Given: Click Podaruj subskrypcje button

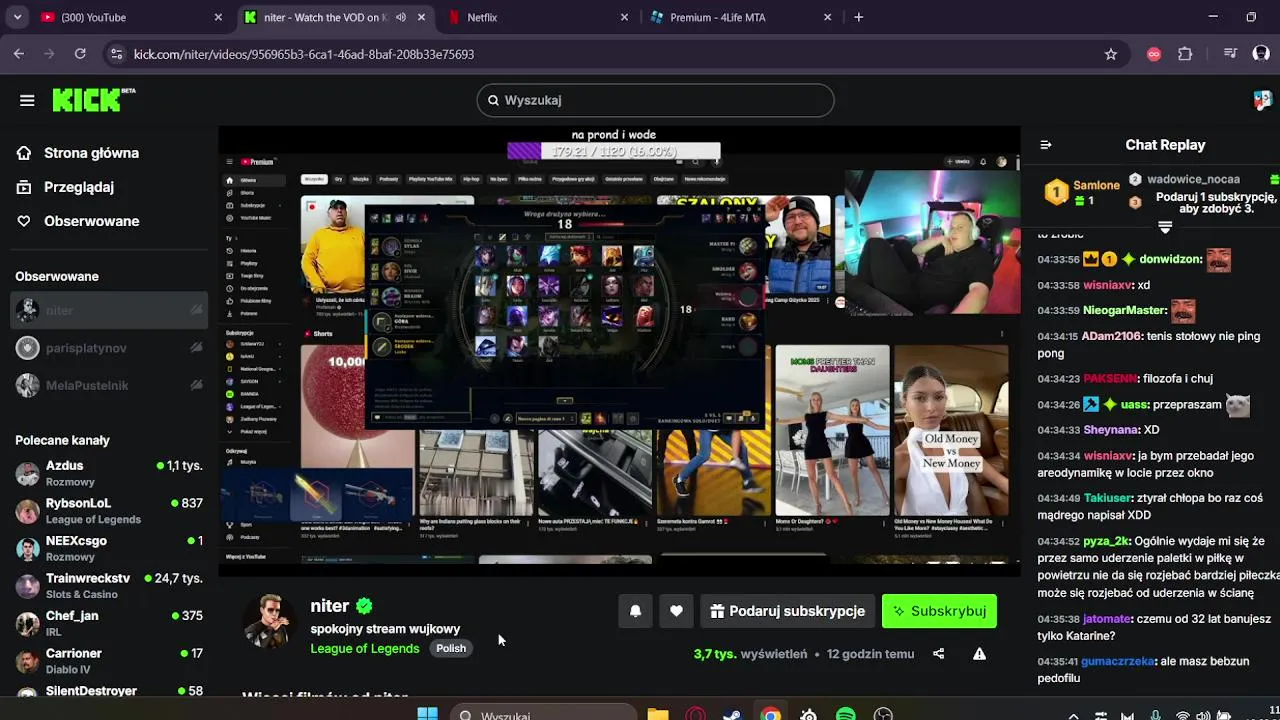Looking at the screenshot, I should click(x=788, y=611).
